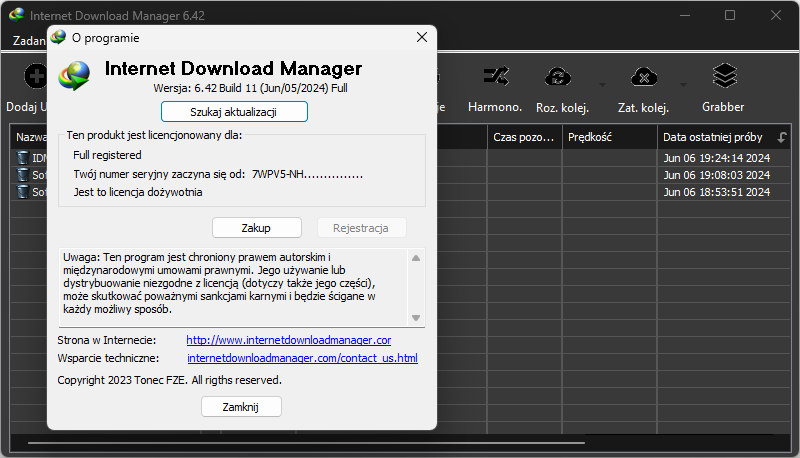Screen dimensions: 800x458
Task: Select row dated Jun 06 18:53:51 2024
Action: click(716, 192)
